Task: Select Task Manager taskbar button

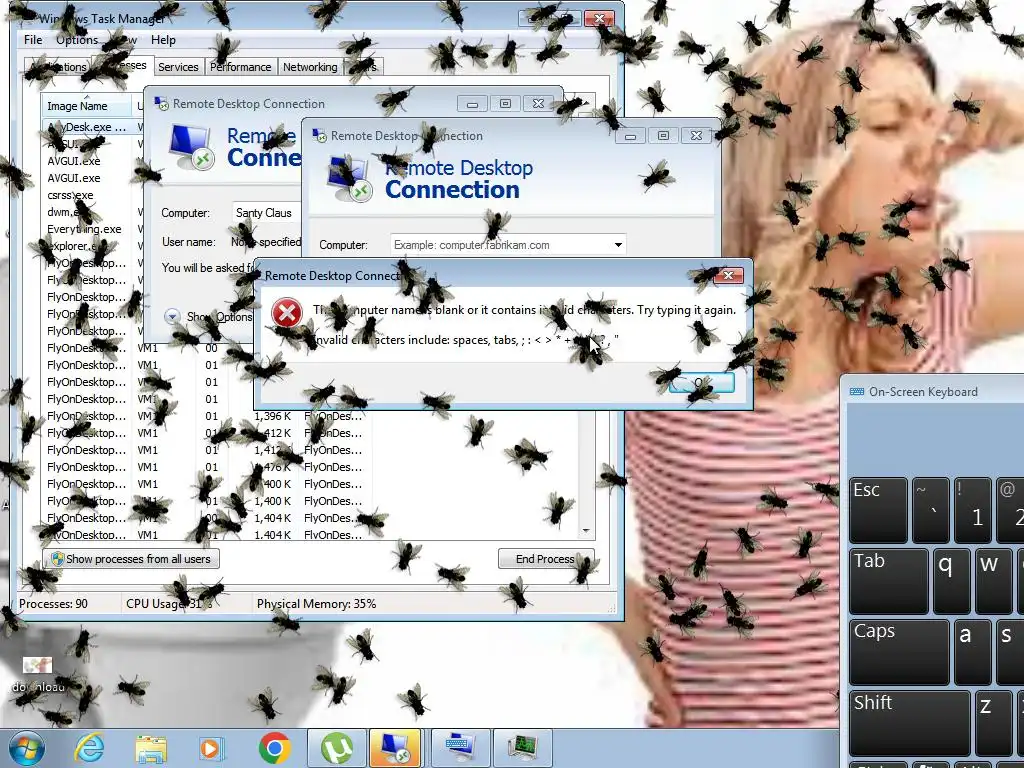Action: pos(523,748)
